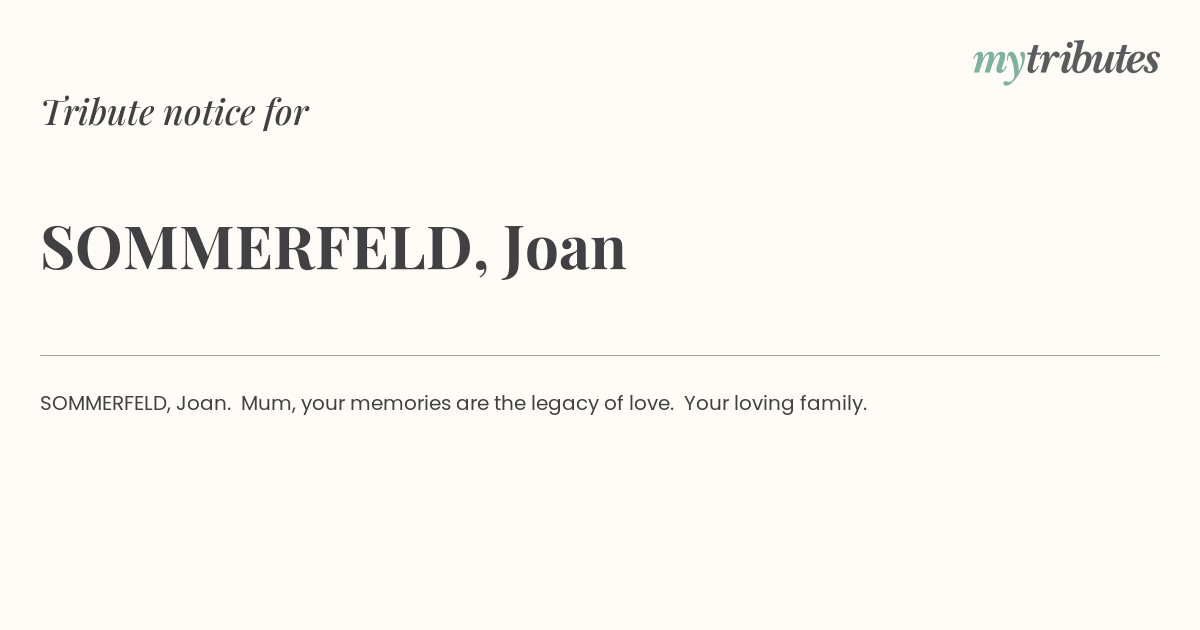Screen dimensions: 1200x630
Task: Click "Your loving family." signature text
Action: click(x=776, y=404)
